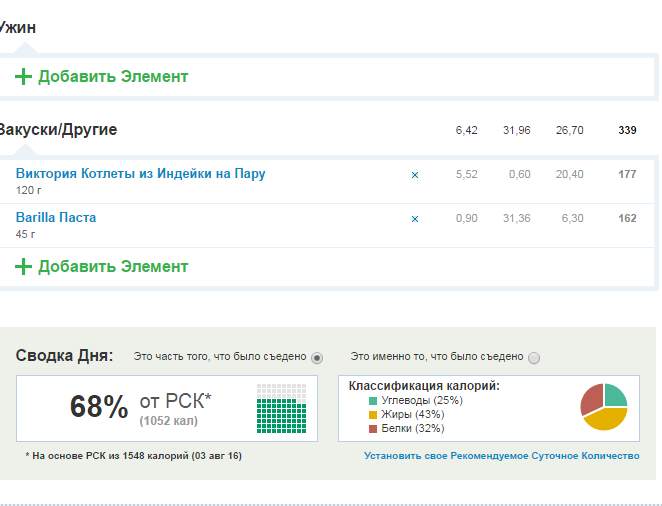Click the green Углеводы legend swatch

[x=373, y=401]
